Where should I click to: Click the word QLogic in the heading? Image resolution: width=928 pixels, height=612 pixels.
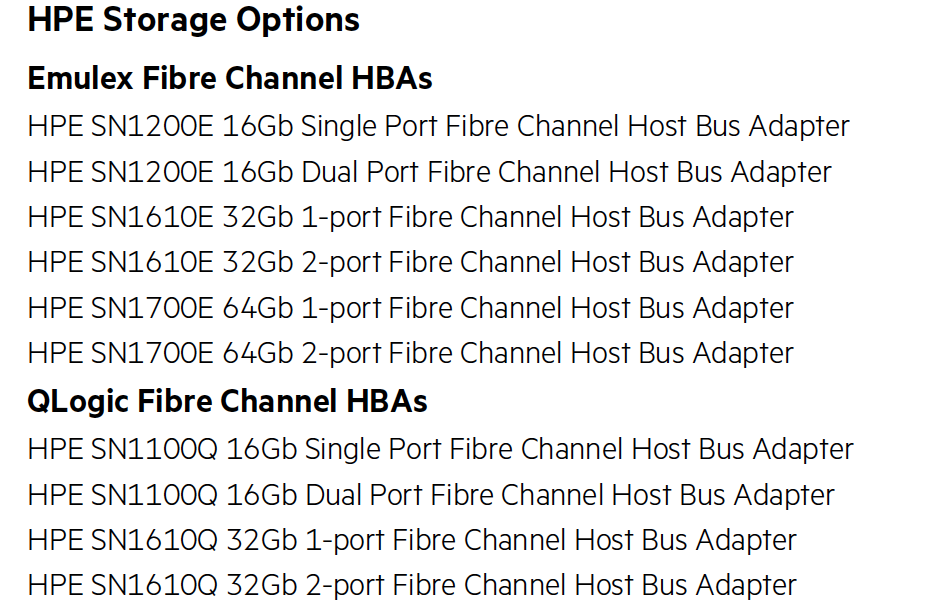(x=79, y=403)
